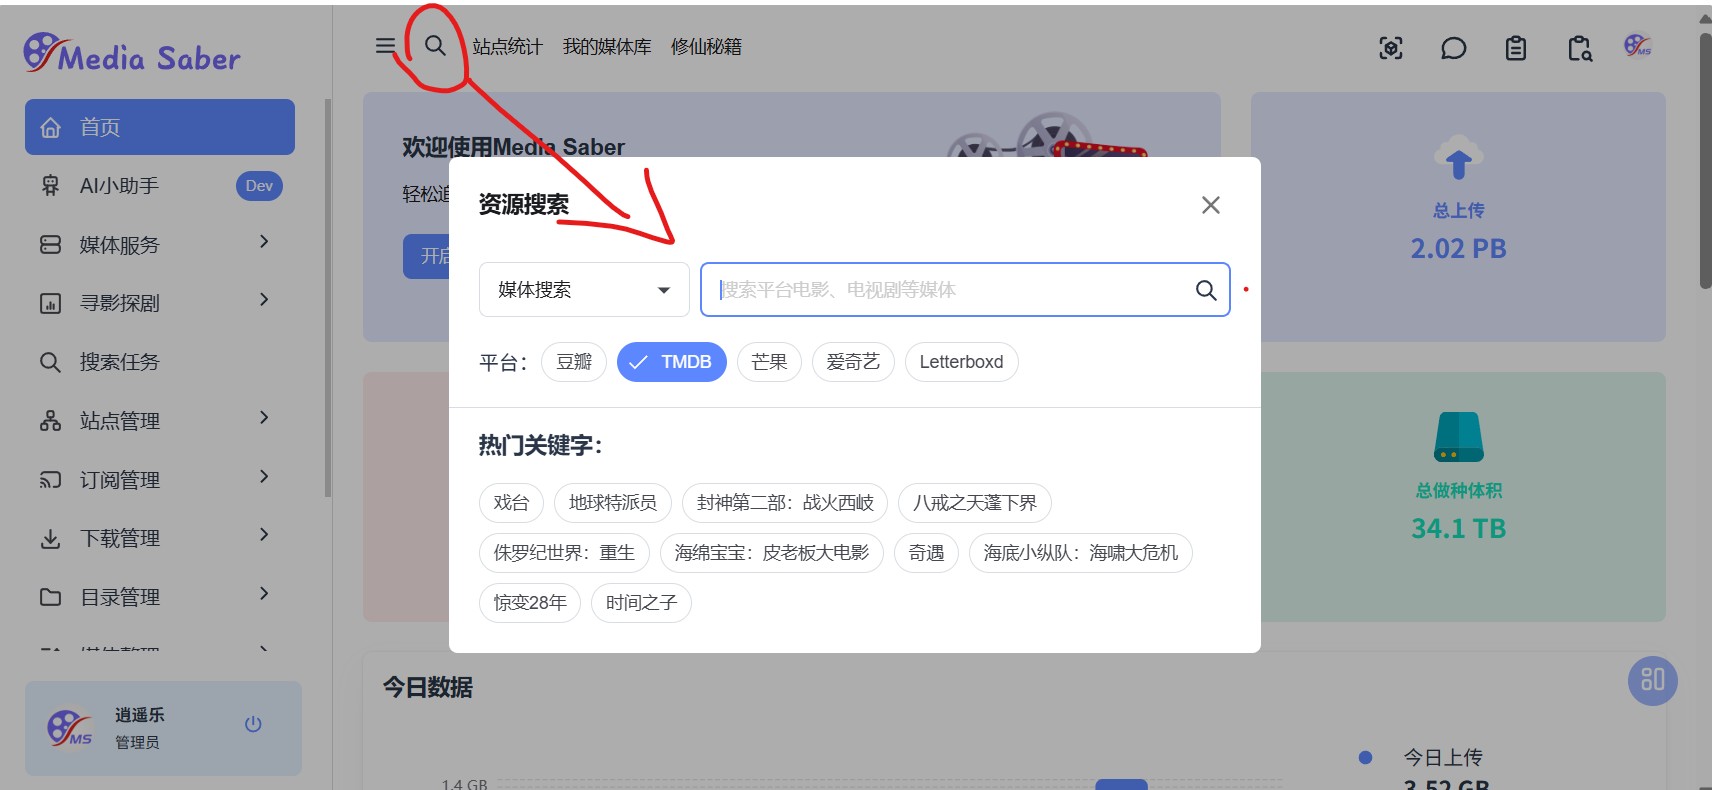The height and width of the screenshot is (790, 1712).
Task: Select the Letterboxd platform chip
Action: point(961,362)
